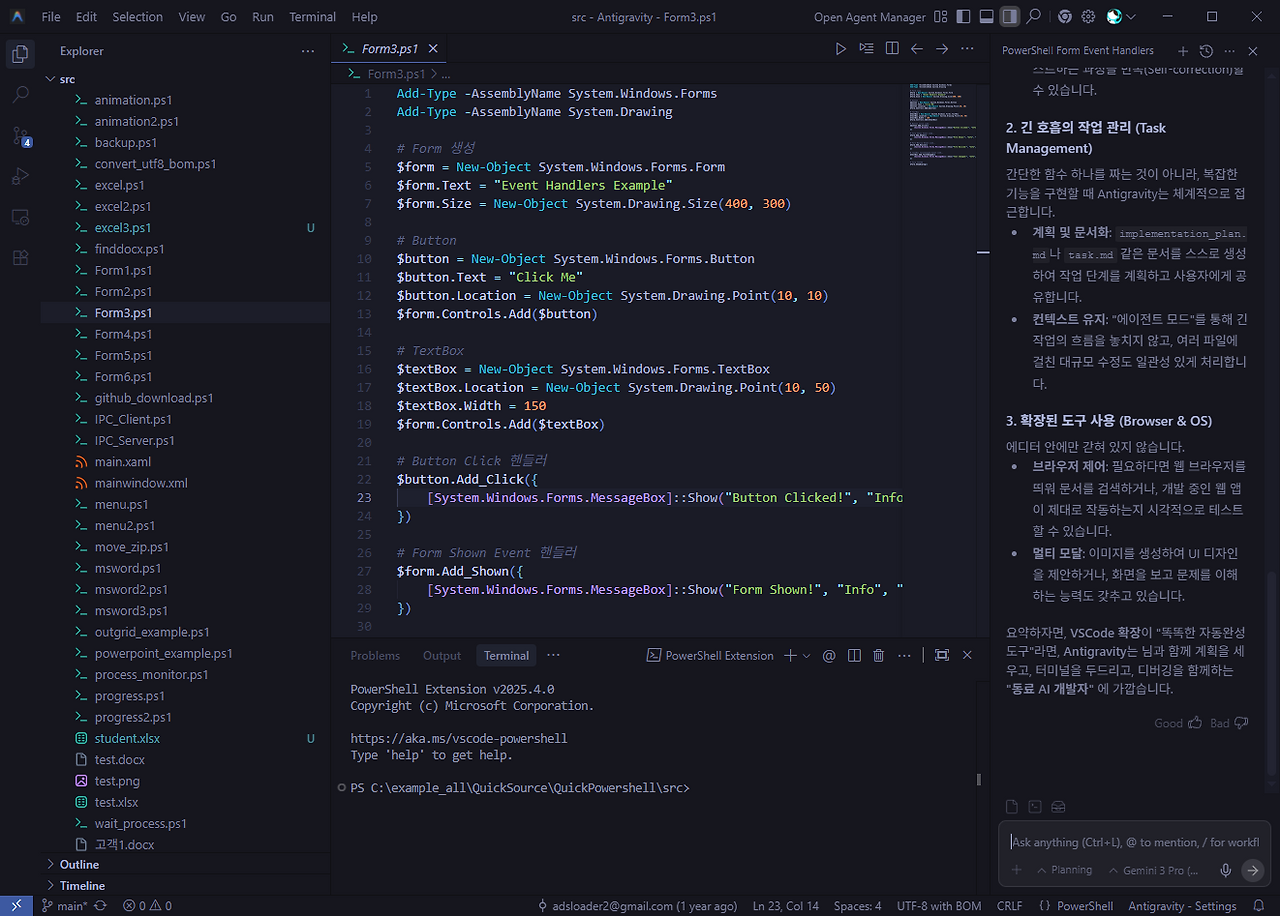Toggle the primary side bar layout button
1280x916 pixels.
coord(963,16)
